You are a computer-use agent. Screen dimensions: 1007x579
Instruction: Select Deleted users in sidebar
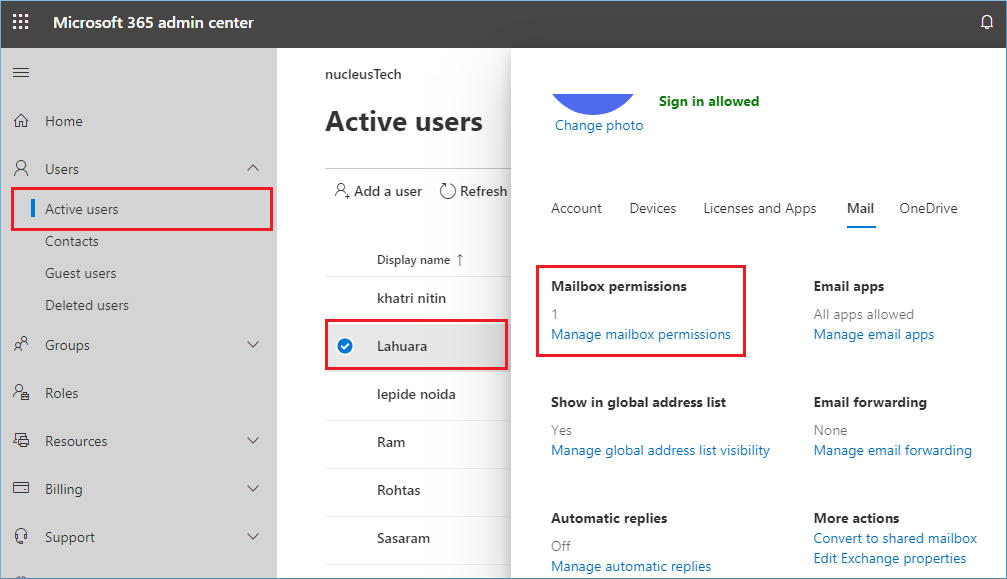click(x=86, y=305)
